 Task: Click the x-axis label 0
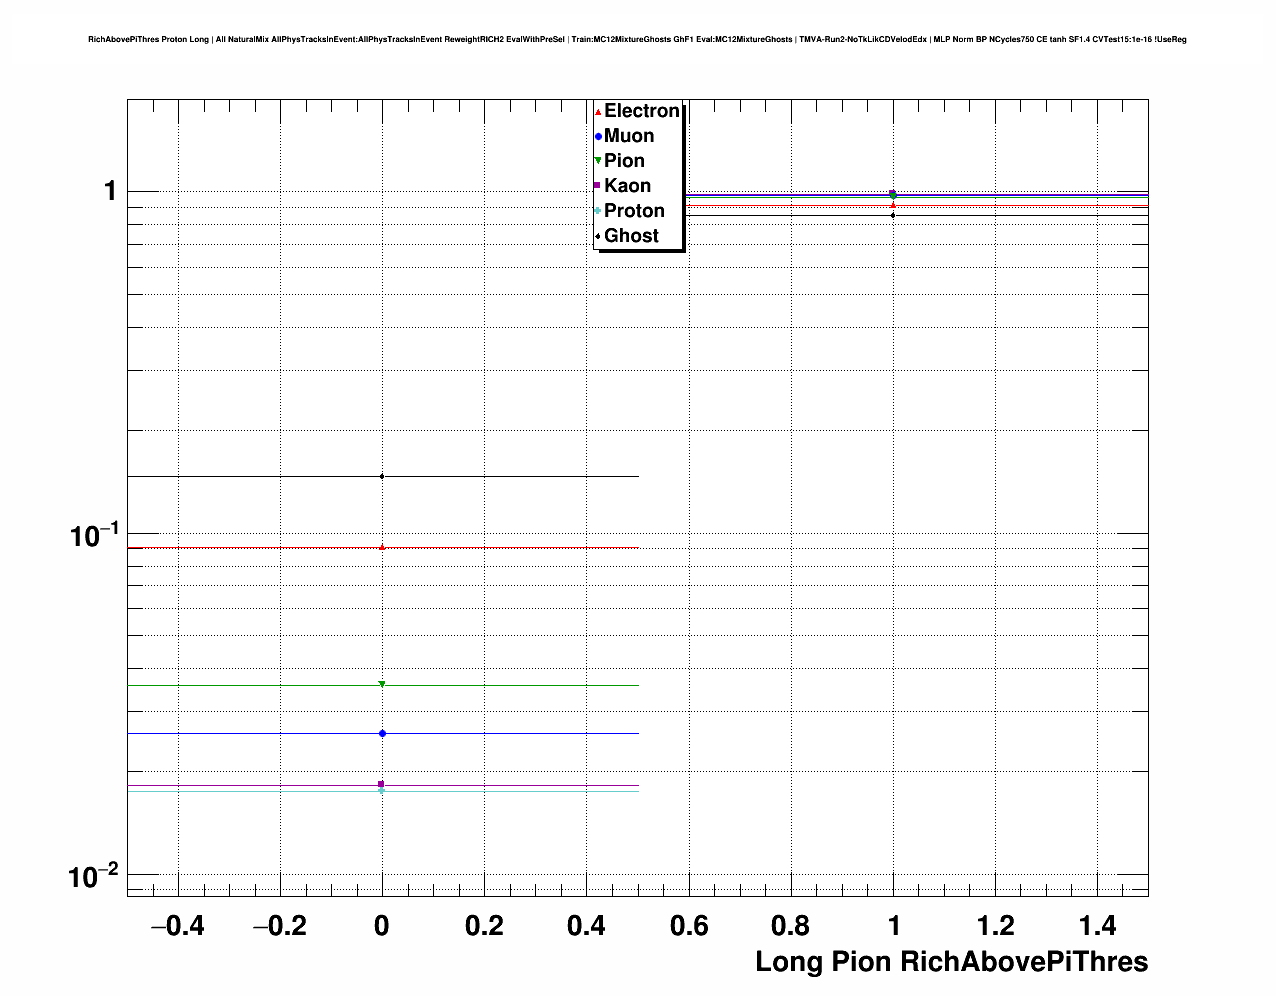382,926
